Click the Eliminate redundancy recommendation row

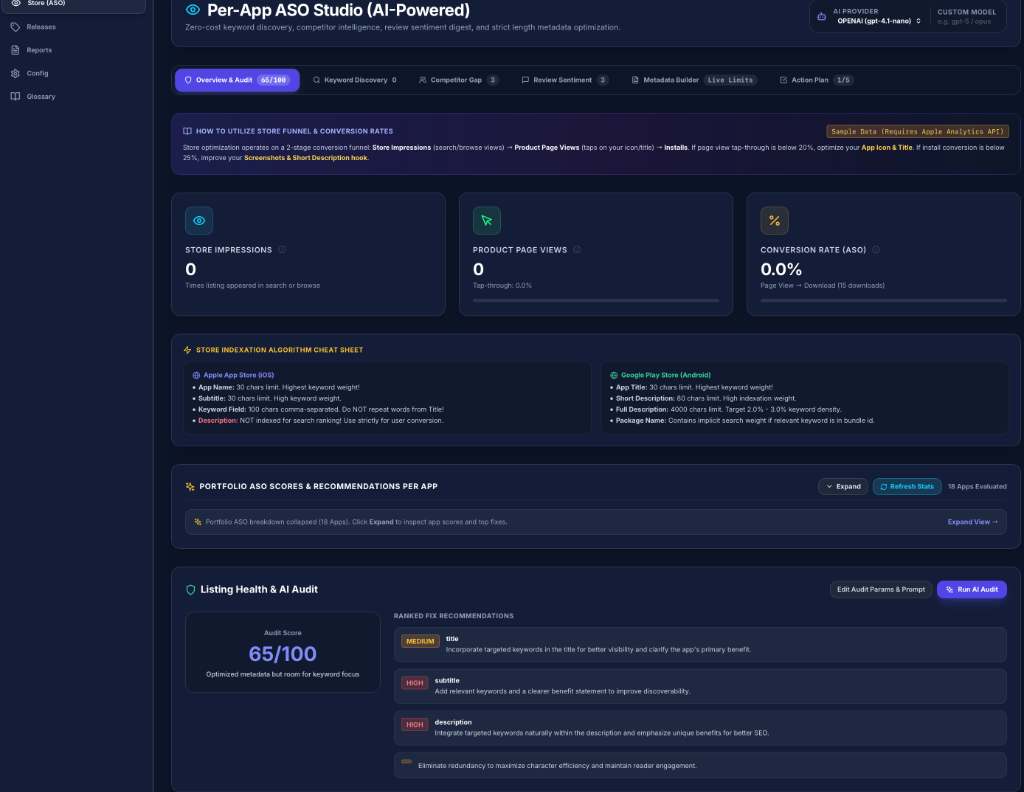[700, 765]
